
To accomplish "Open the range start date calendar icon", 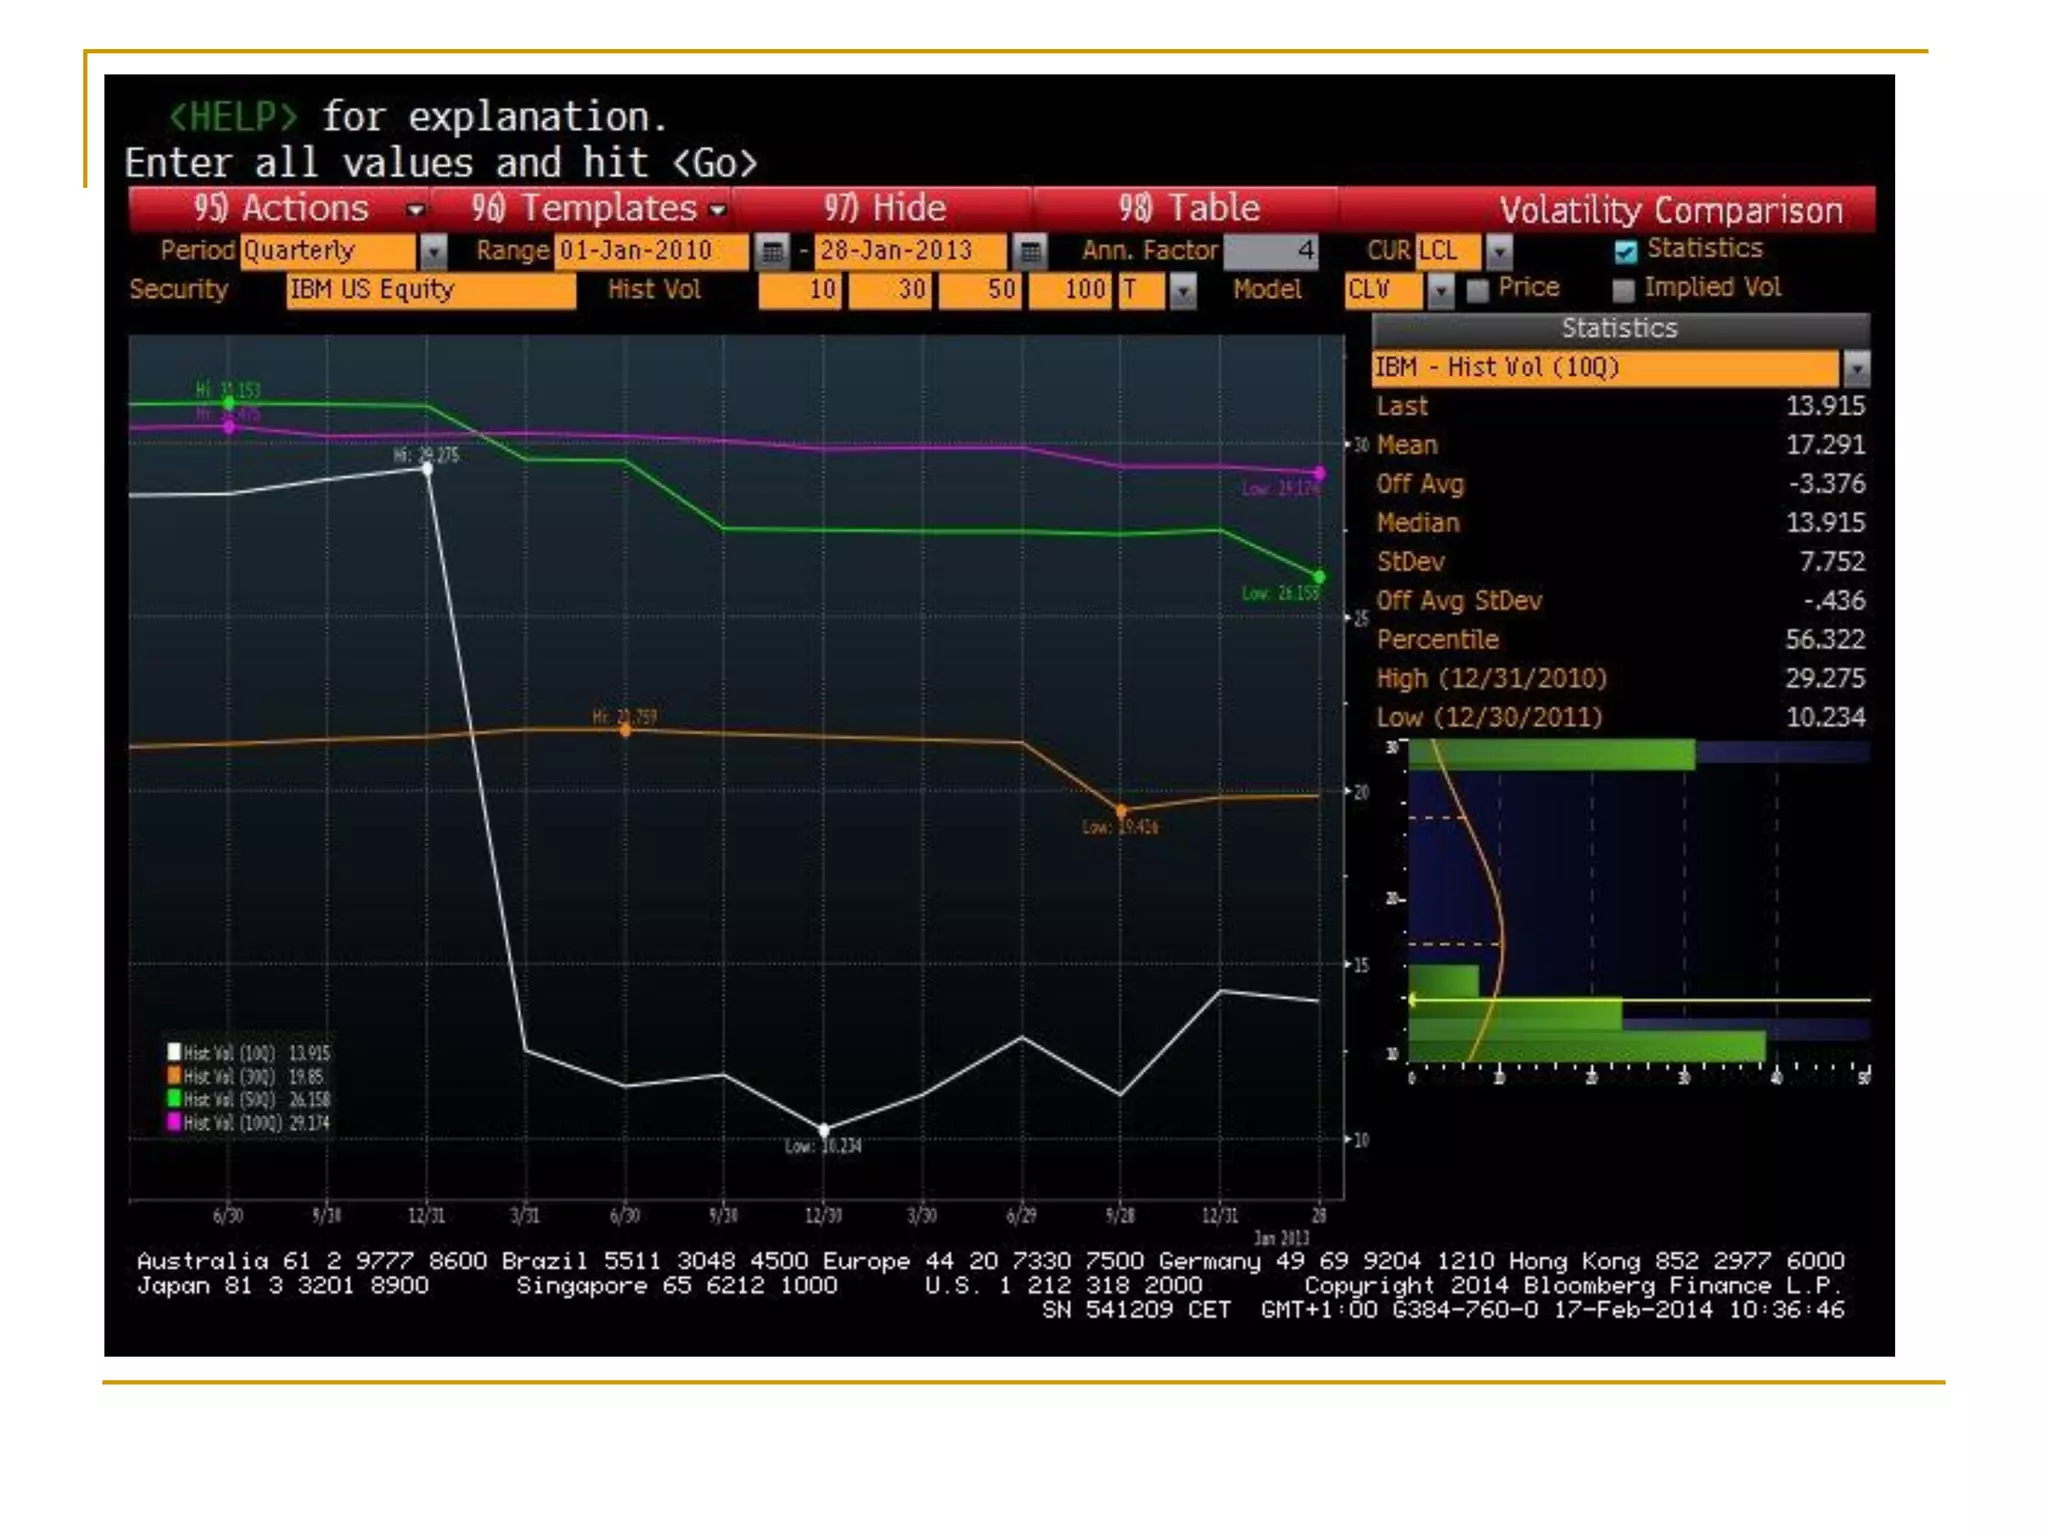I will 772,251.
